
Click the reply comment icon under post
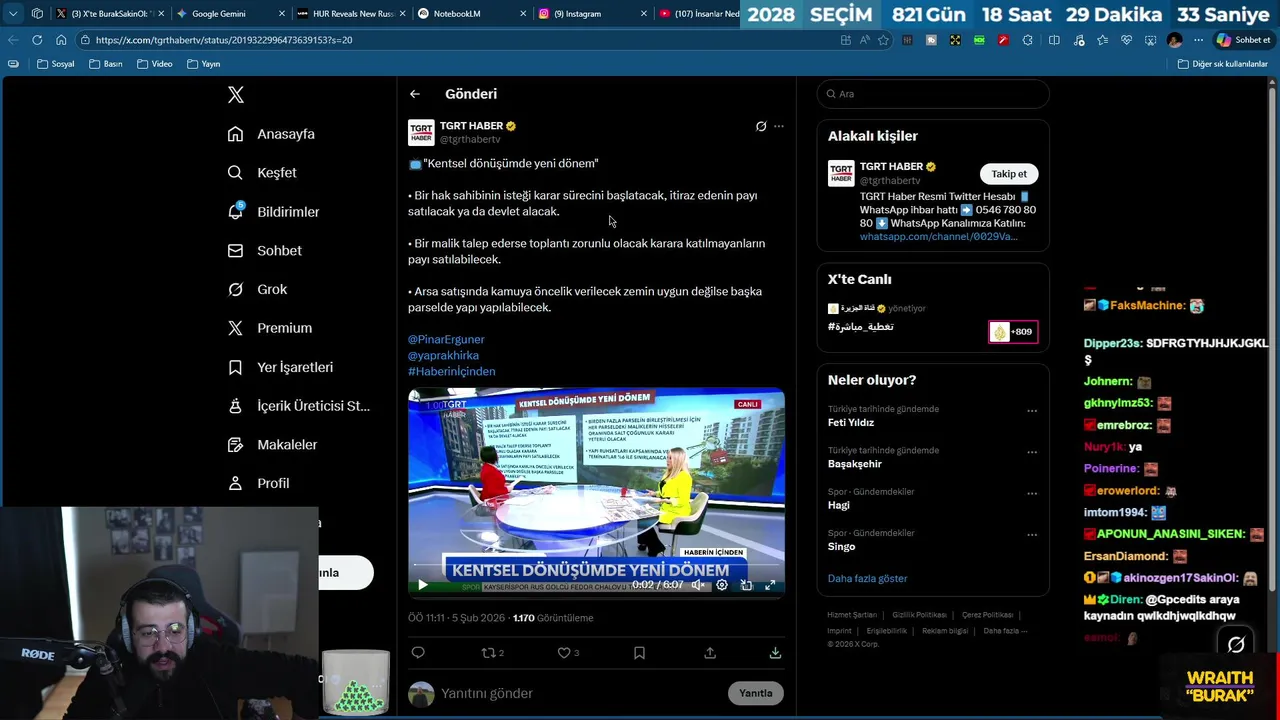418,653
